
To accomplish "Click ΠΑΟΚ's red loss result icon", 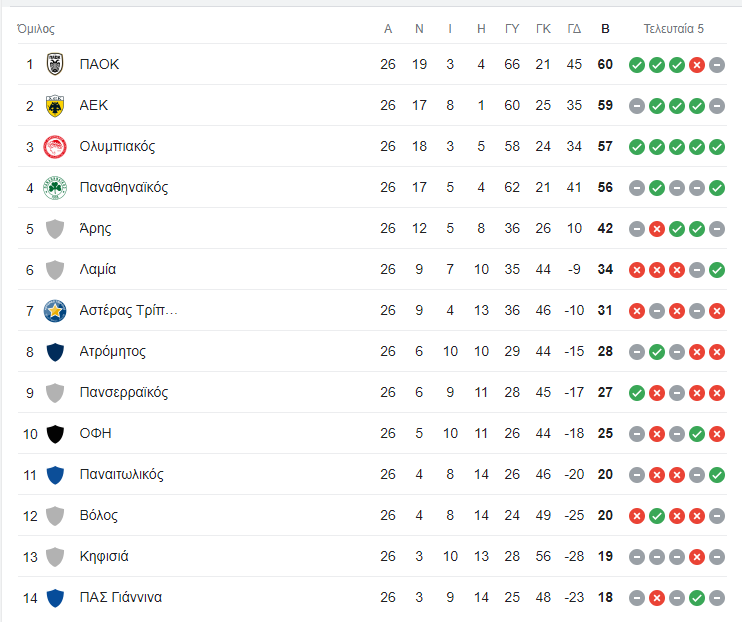I will click(x=697, y=65).
